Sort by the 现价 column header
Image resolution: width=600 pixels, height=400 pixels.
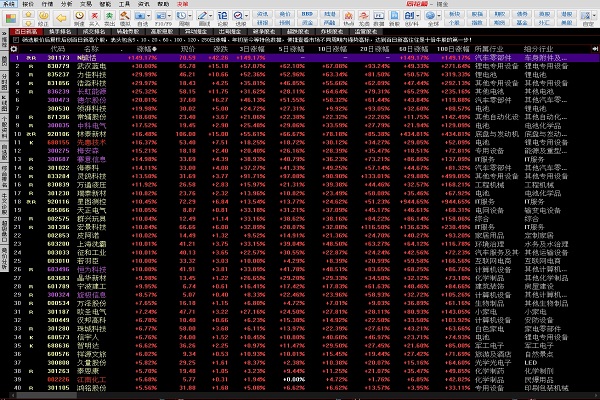pos(188,46)
